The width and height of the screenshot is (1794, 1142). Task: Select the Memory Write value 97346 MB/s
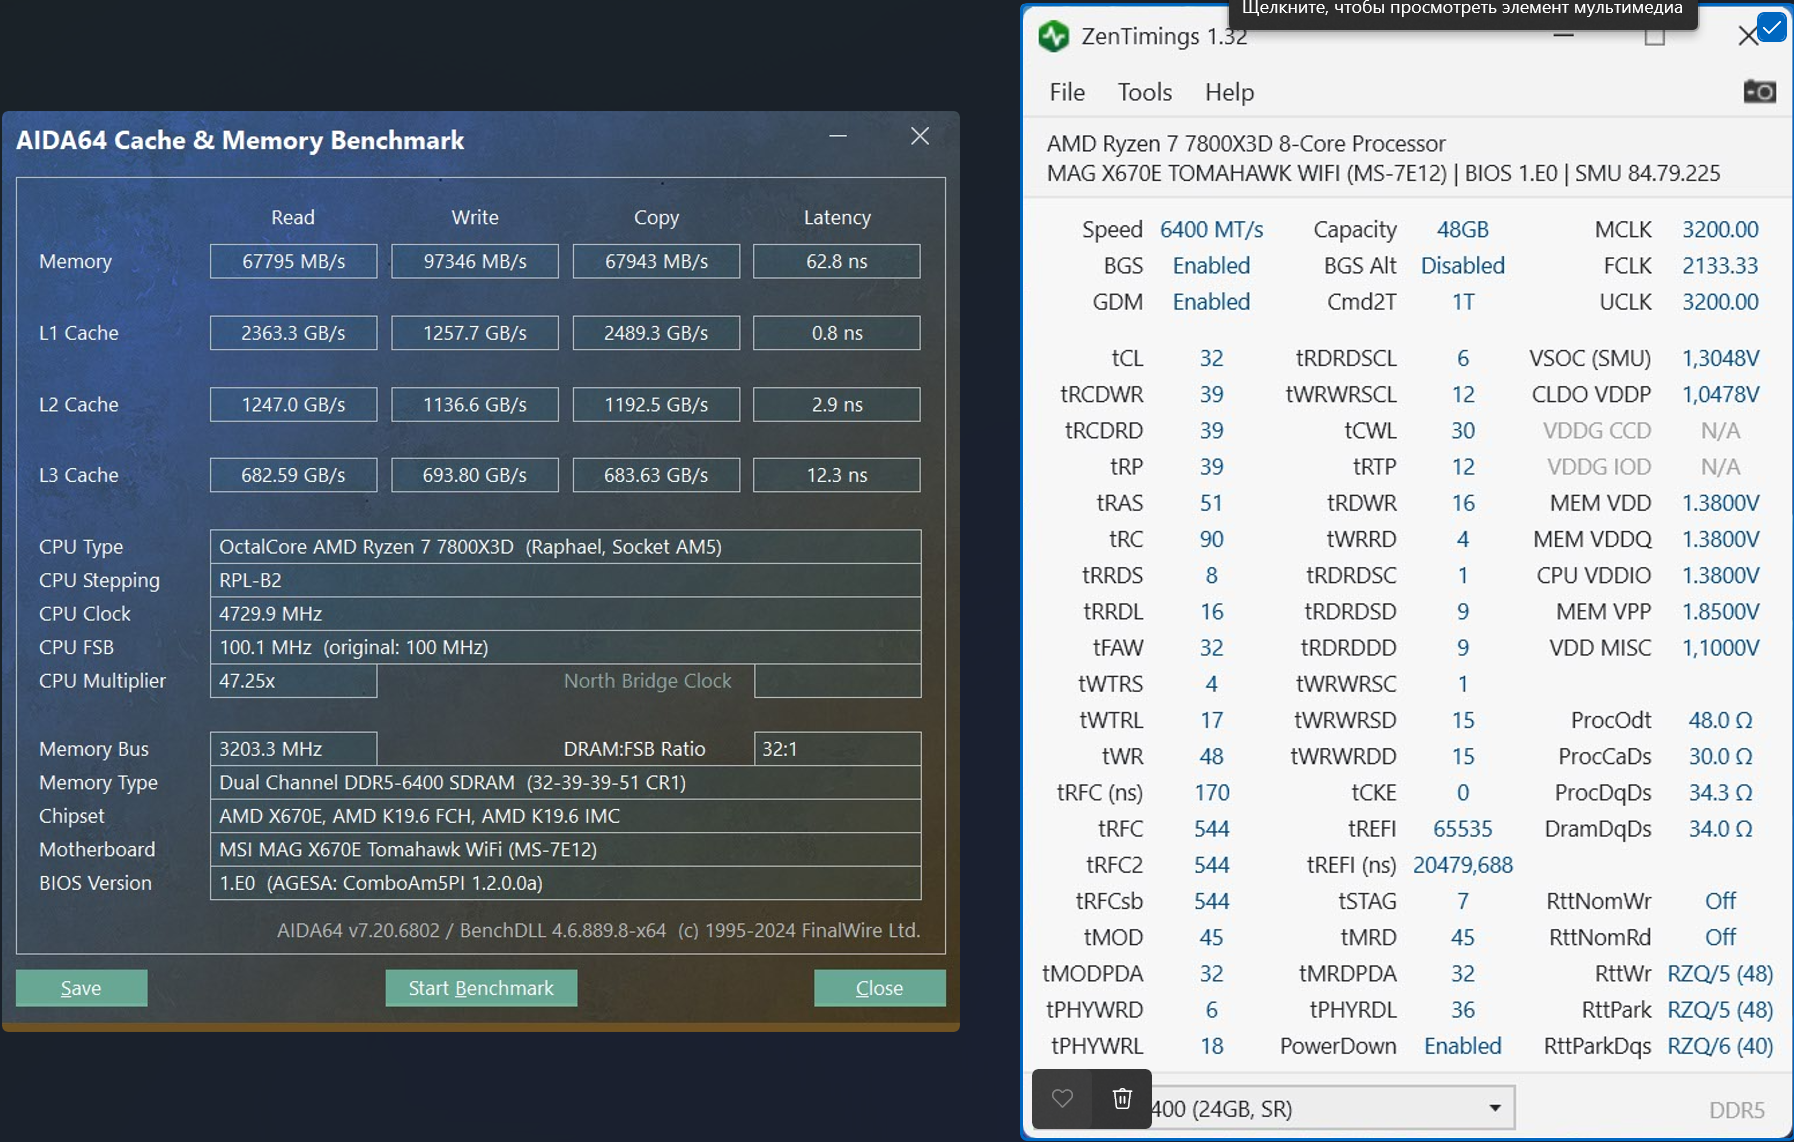click(x=475, y=261)
